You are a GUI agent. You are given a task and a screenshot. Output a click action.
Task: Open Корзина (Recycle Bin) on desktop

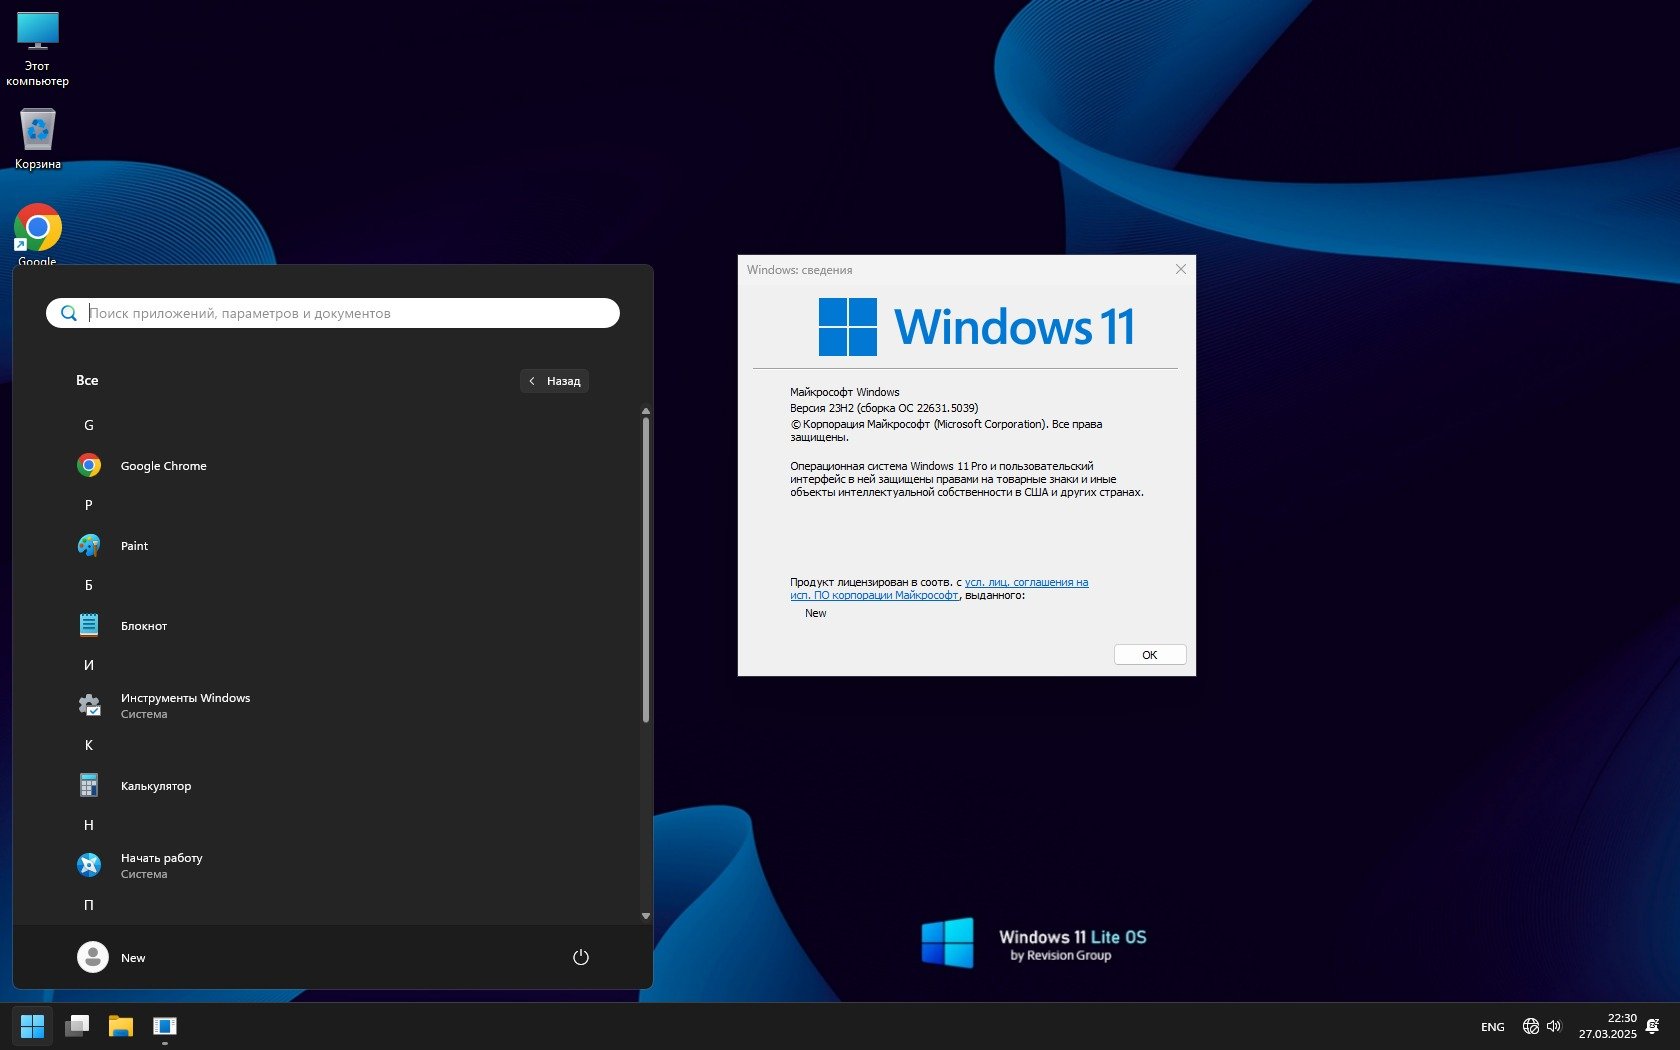pos(38,138)
